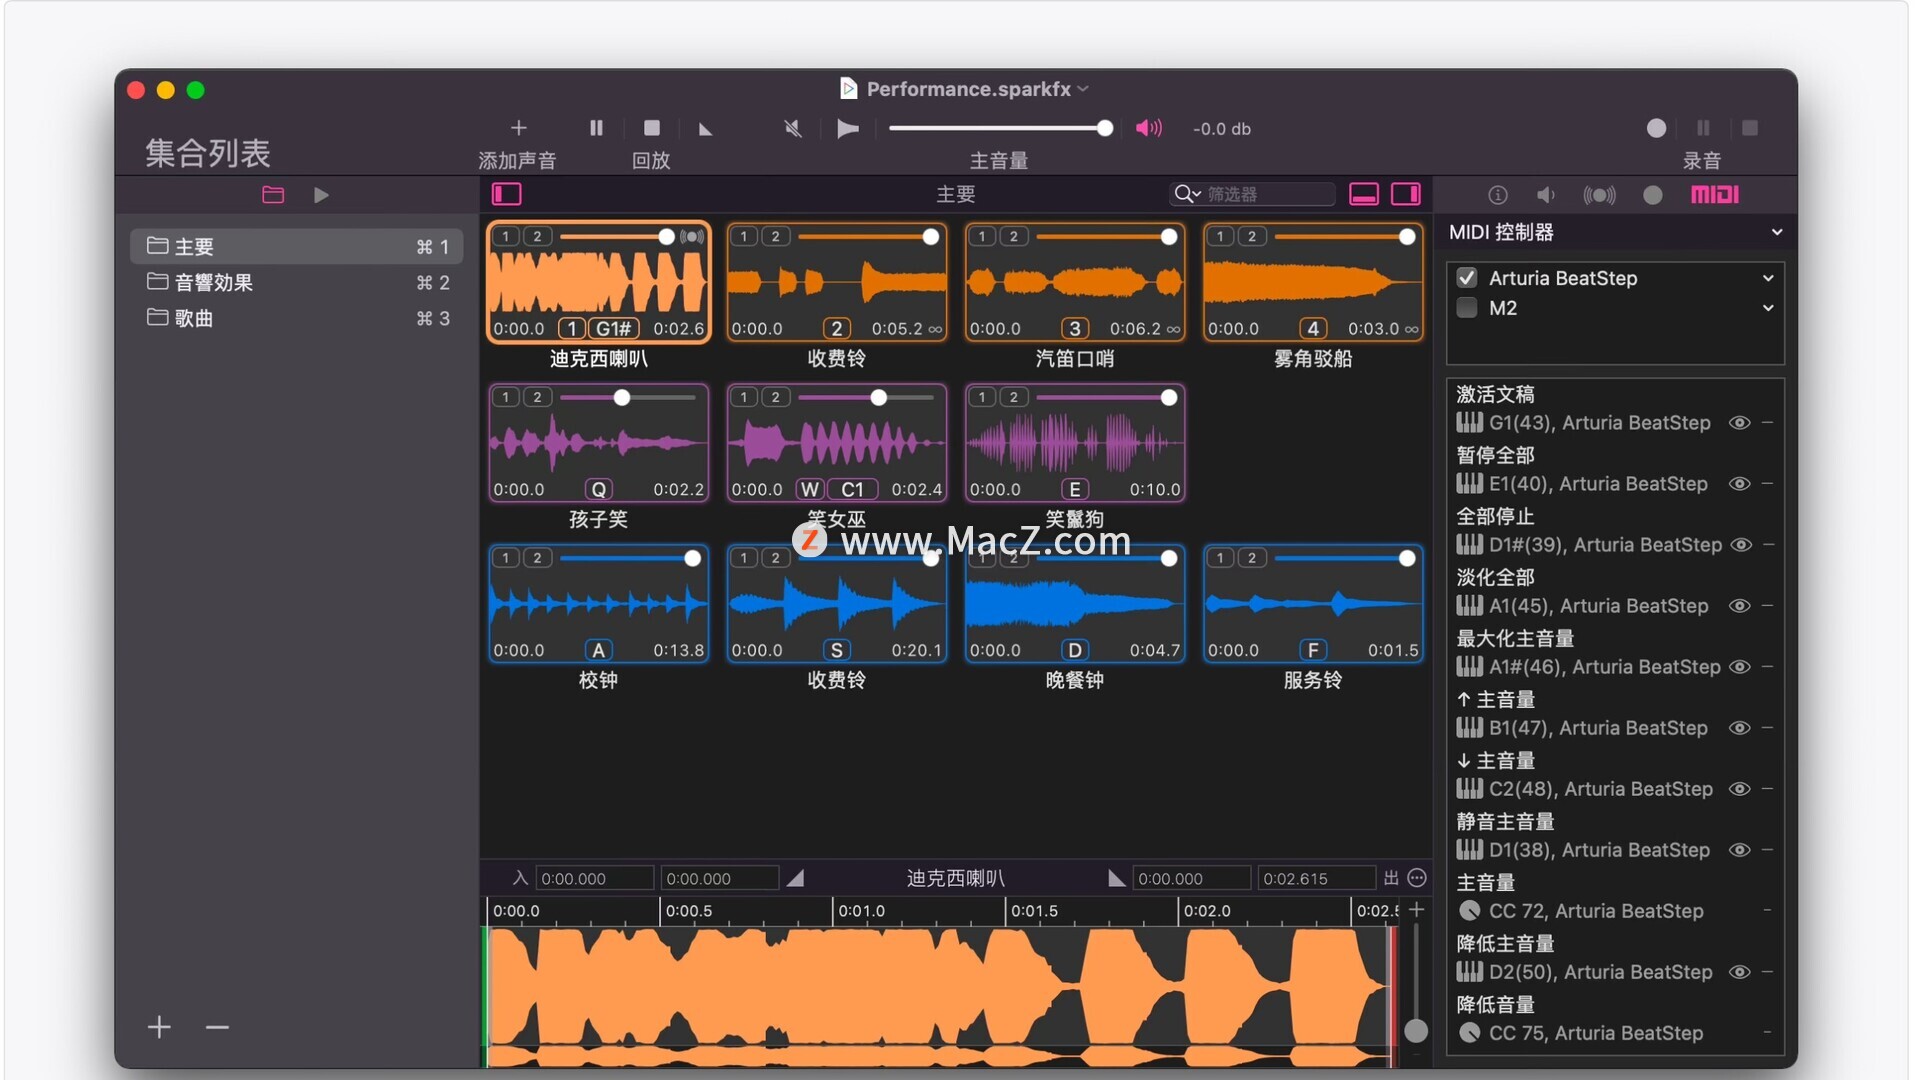Select the 主要 set in the sidebar
Viewport: 1920px width, 1080px height.
point(296,246)
